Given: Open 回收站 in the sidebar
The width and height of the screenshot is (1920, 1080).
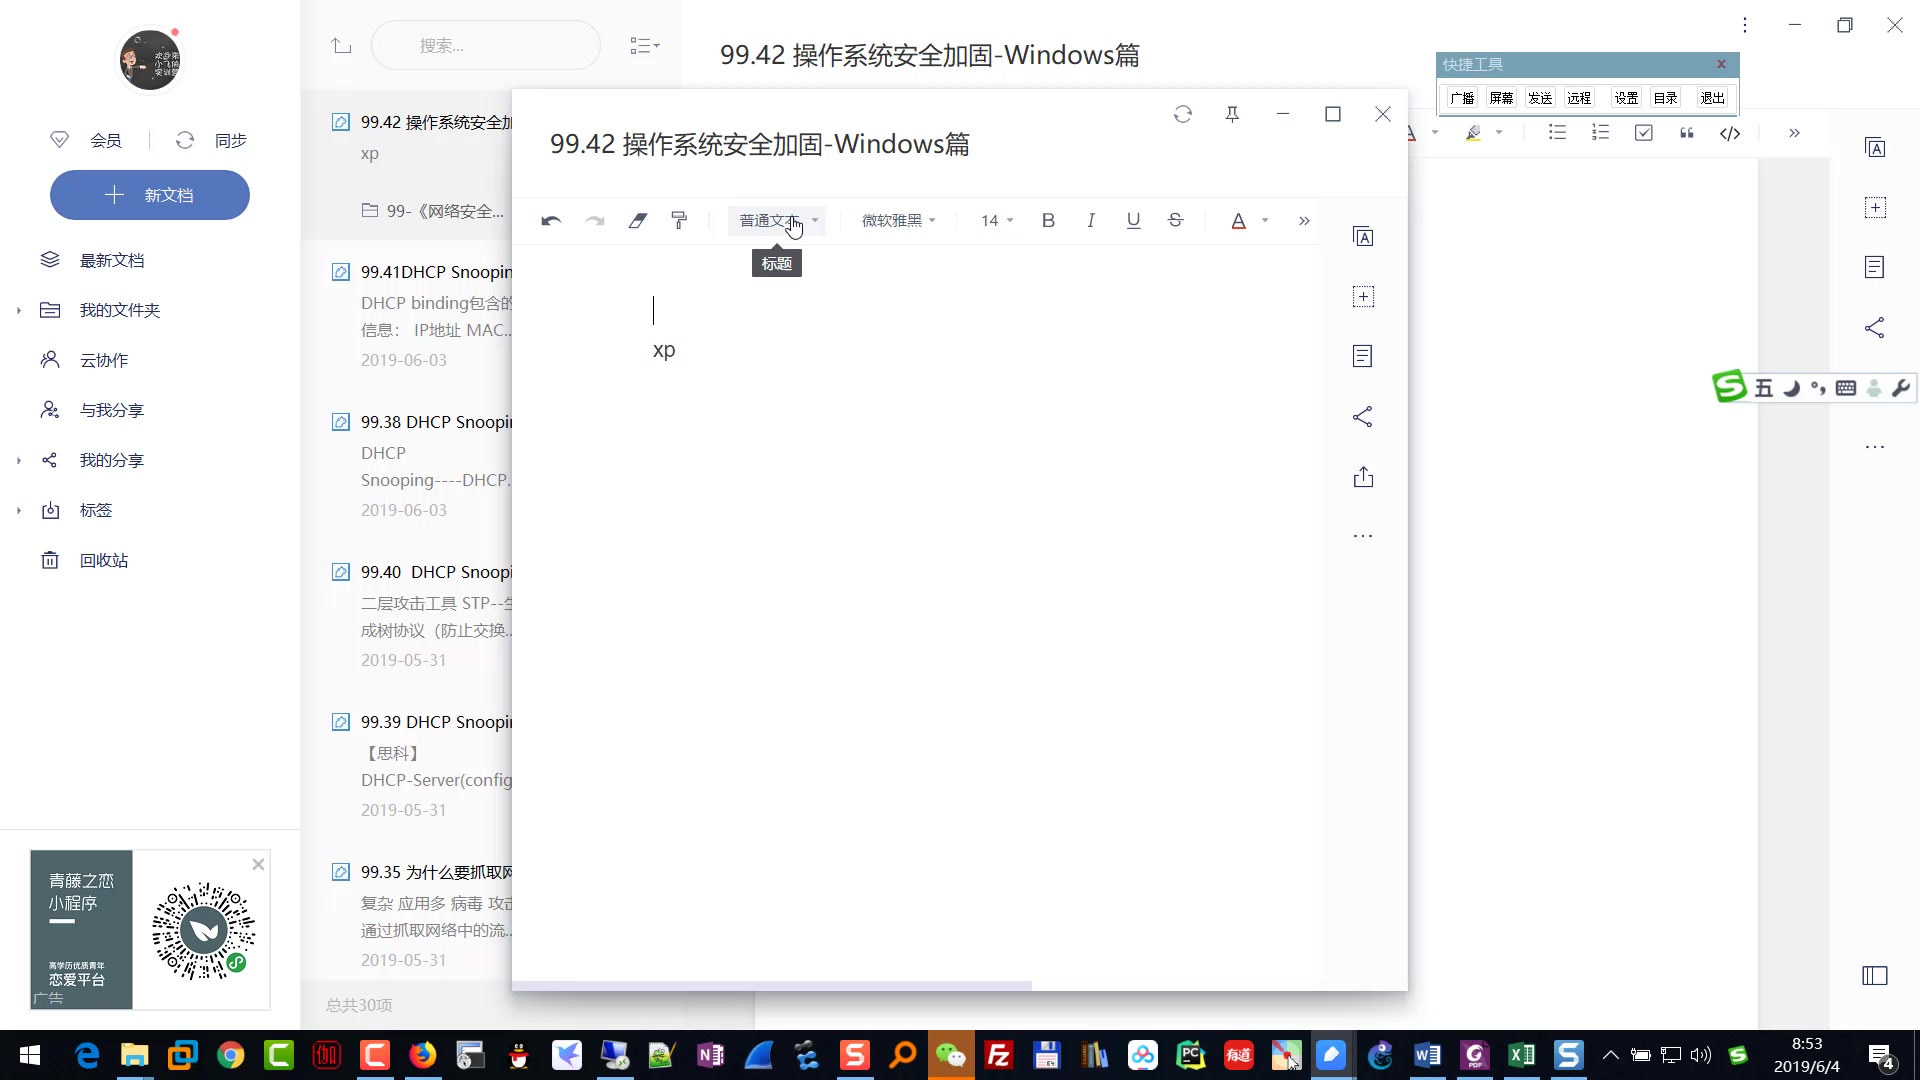Looking at the screenshot, I should (x=103, y=560).
